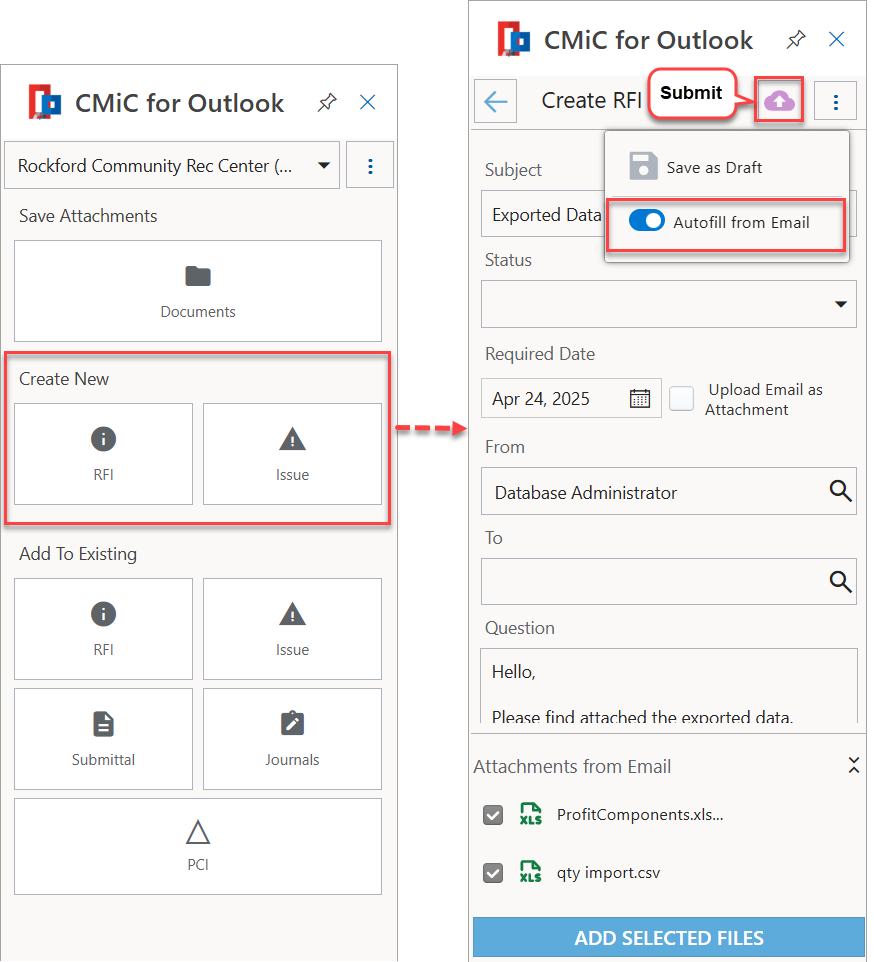Close the right CMiC for Outlook pane
The width and height of the screenshot is (874, 962).
click(837, 40)
